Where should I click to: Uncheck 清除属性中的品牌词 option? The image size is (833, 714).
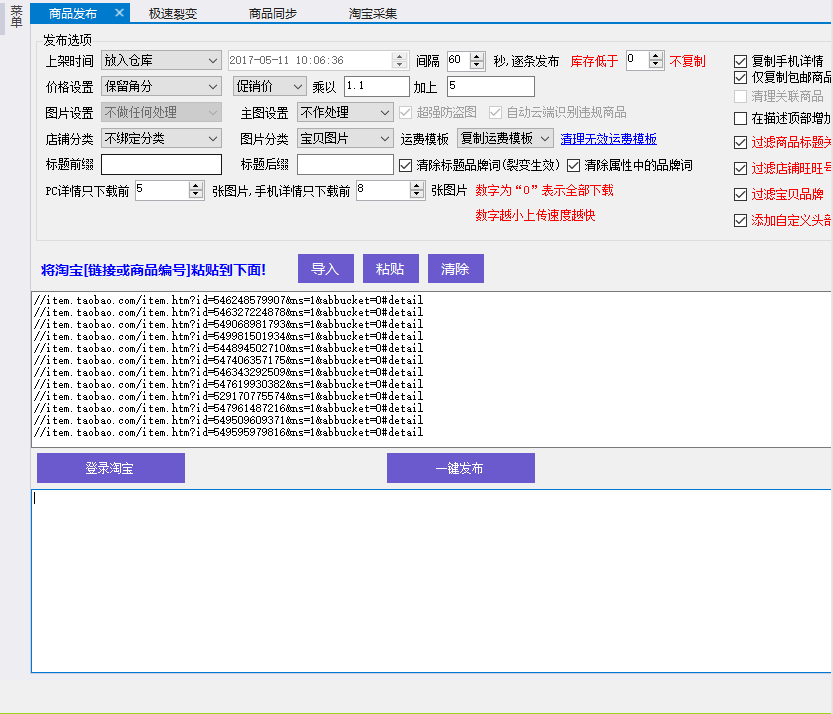[x=574, y=165]
